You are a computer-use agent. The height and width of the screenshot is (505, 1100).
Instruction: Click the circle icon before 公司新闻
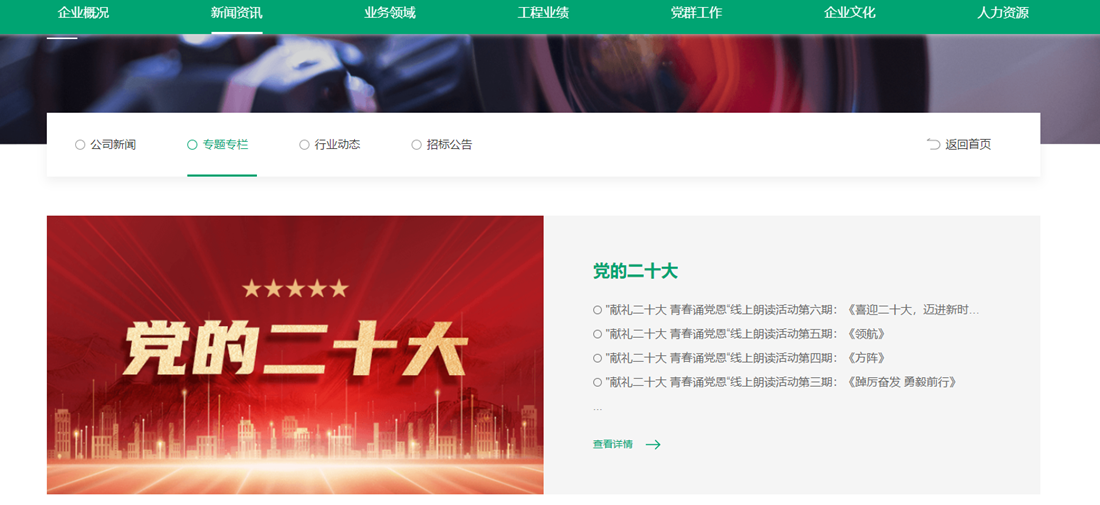pyautogui.click(x=80, y=144)
